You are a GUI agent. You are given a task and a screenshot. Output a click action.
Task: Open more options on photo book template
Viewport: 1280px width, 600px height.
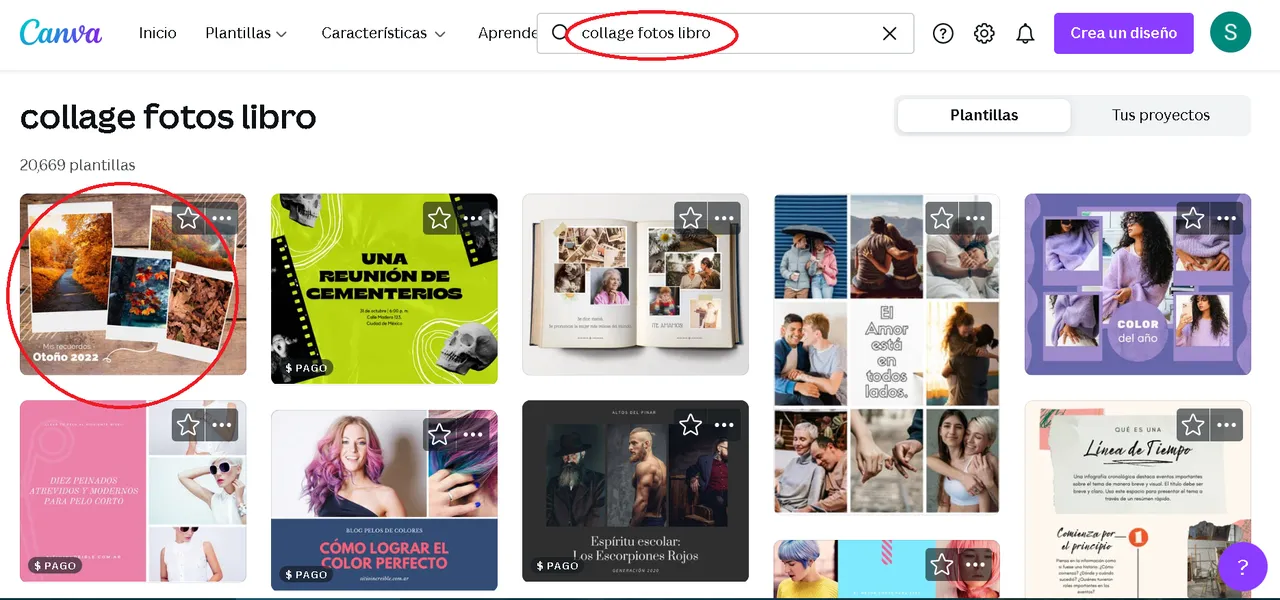tap(724, 218)
